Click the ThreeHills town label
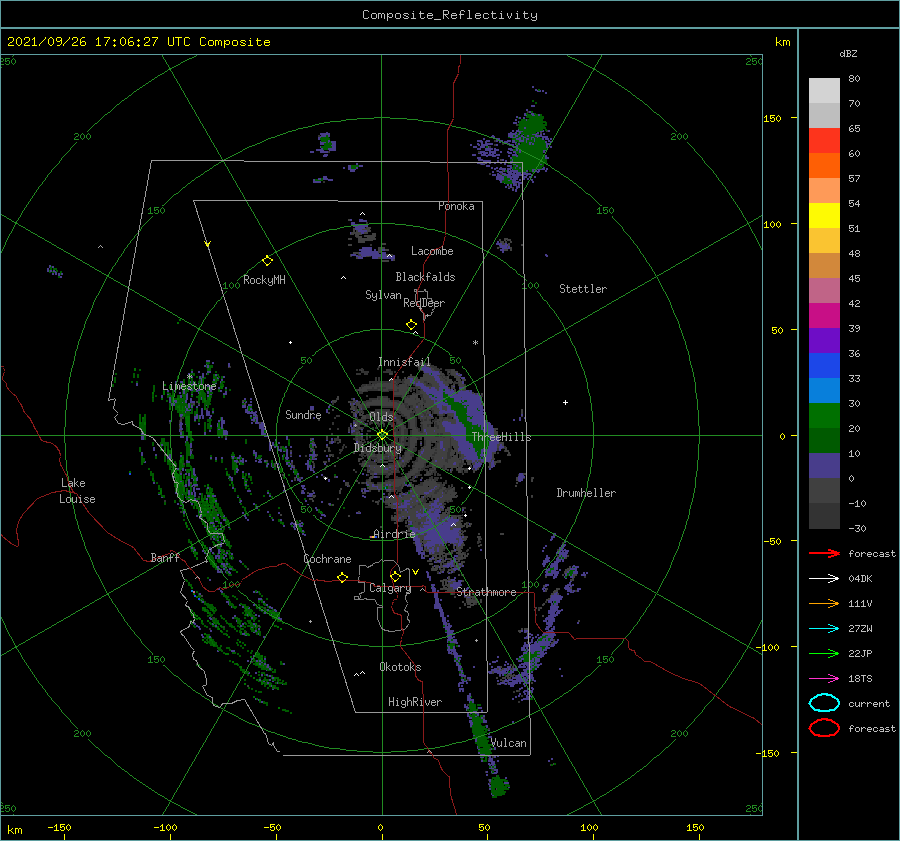900x841 pixels. pos(502,437)
